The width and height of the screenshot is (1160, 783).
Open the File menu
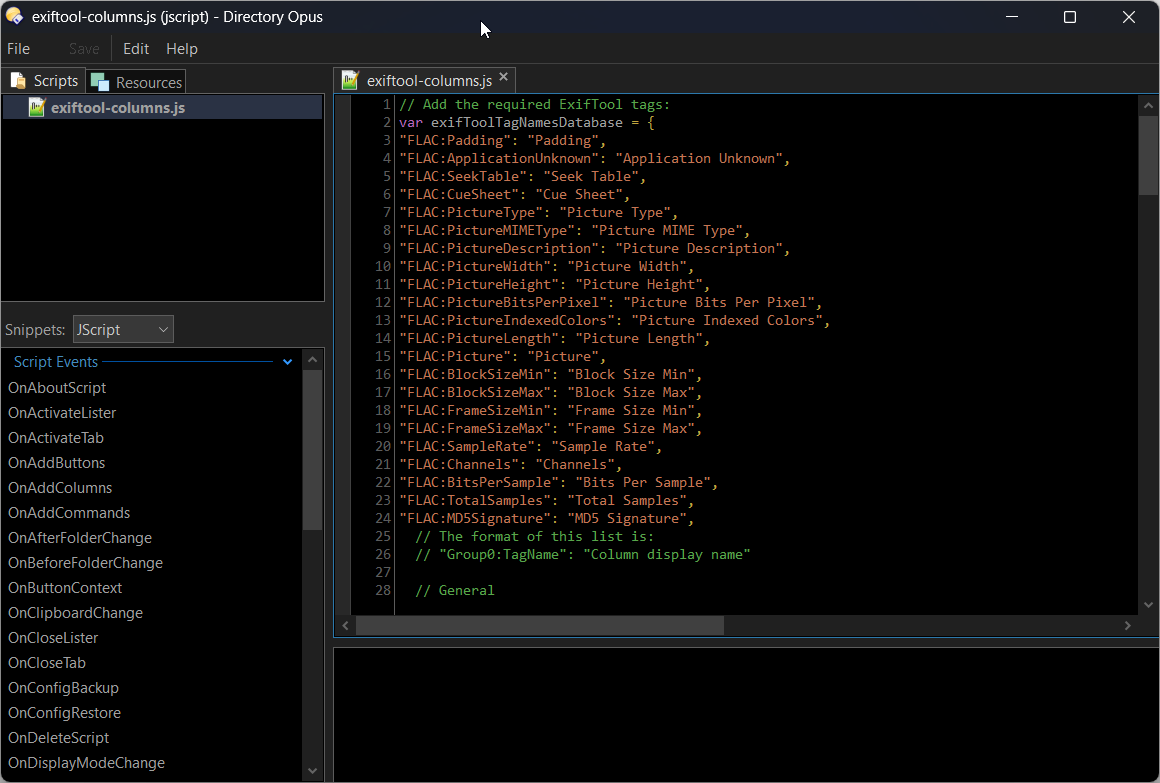[x=18, y=49]
